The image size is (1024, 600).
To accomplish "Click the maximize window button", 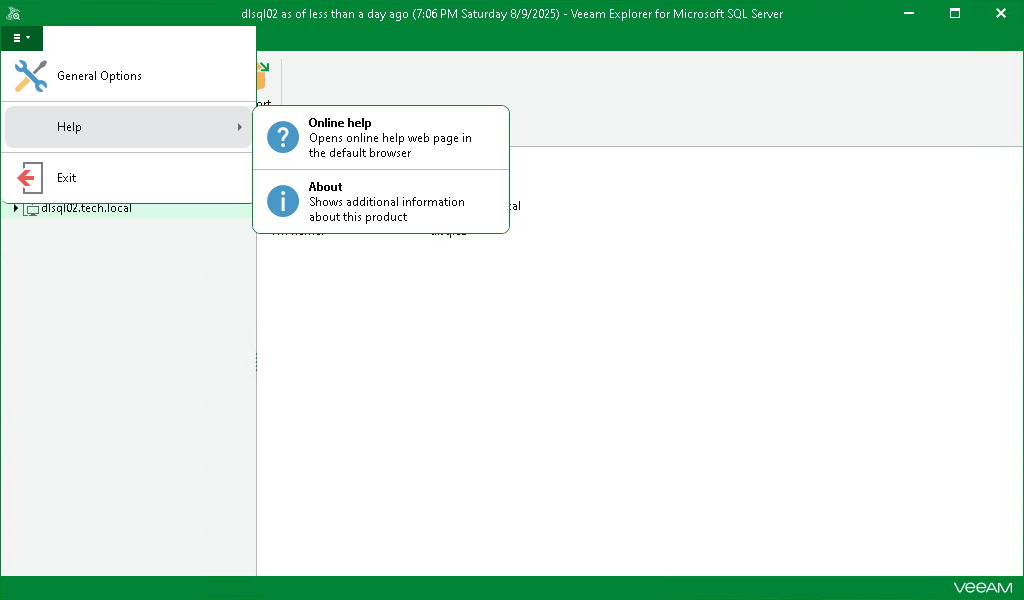I will (954, 13).
